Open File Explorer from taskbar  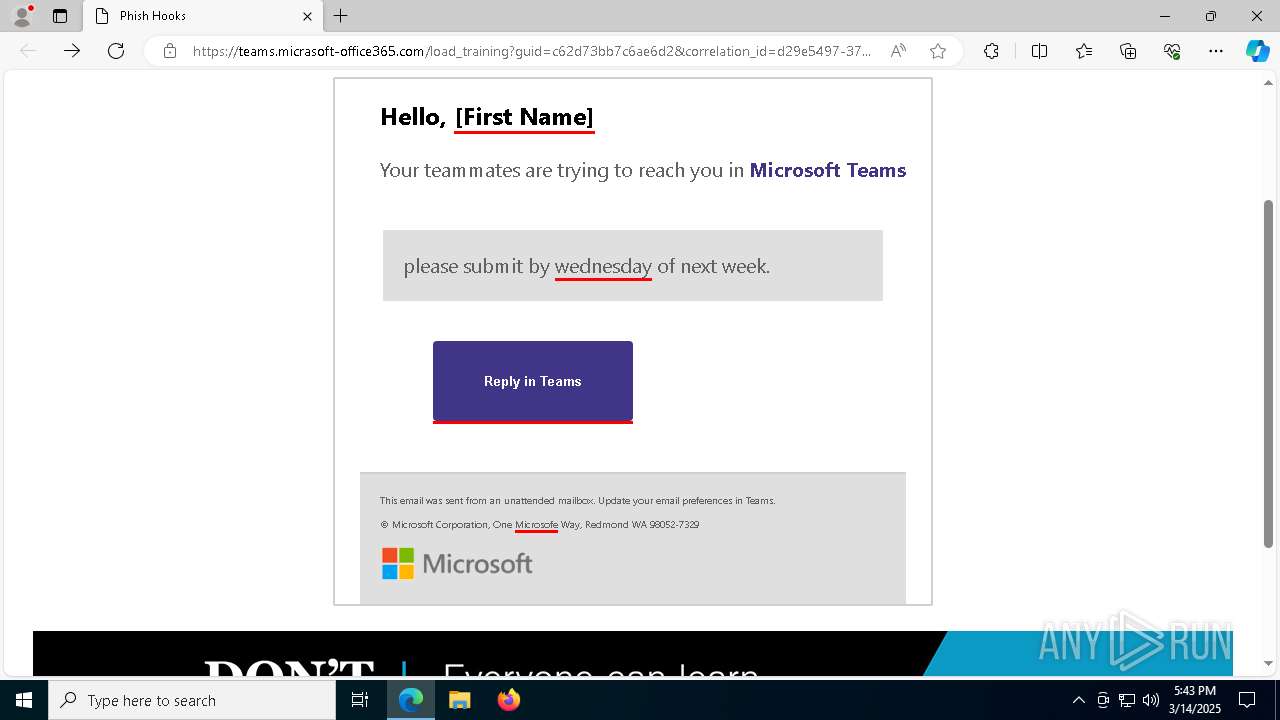(x=459, y=700)
